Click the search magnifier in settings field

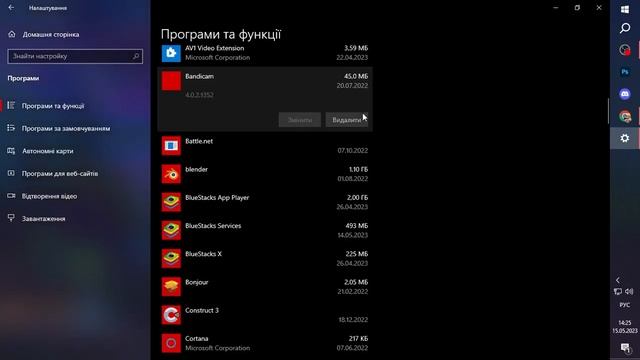[136, 56]
